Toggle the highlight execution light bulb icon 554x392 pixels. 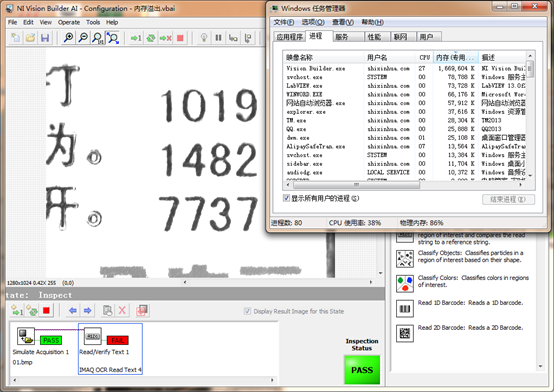pyautogui.click(x=204, y=37)
